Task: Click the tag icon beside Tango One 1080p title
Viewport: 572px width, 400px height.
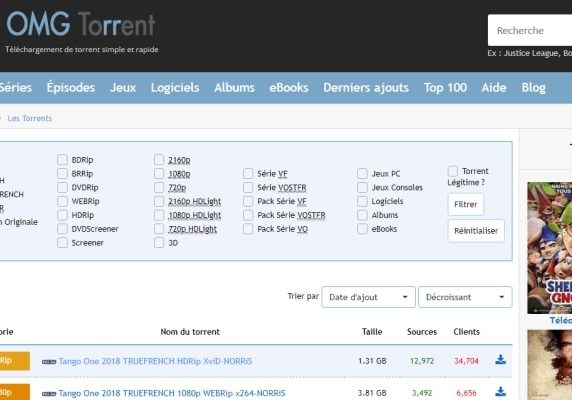Action: (49, 394)
